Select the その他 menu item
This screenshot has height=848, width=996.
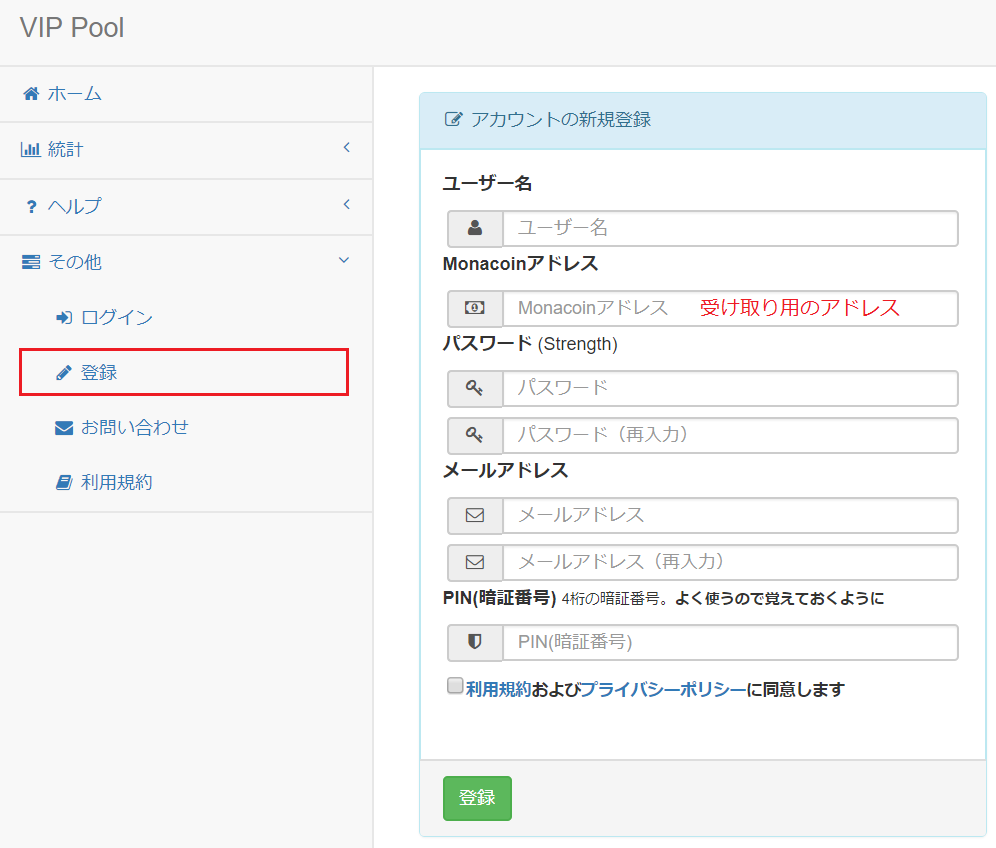pyautogui.click(x=186, y=262)
